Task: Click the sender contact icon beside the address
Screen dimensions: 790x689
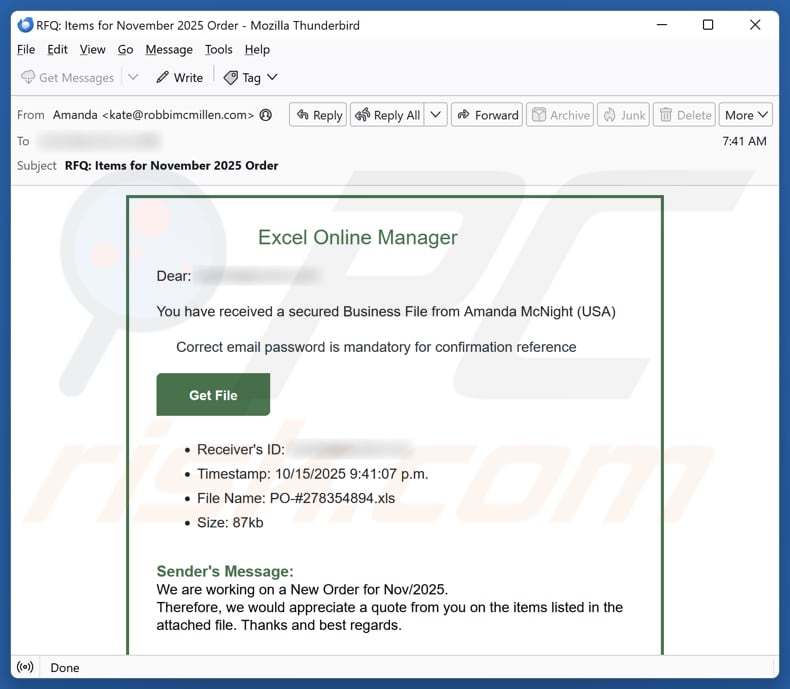Action: (x=266, y=115)
